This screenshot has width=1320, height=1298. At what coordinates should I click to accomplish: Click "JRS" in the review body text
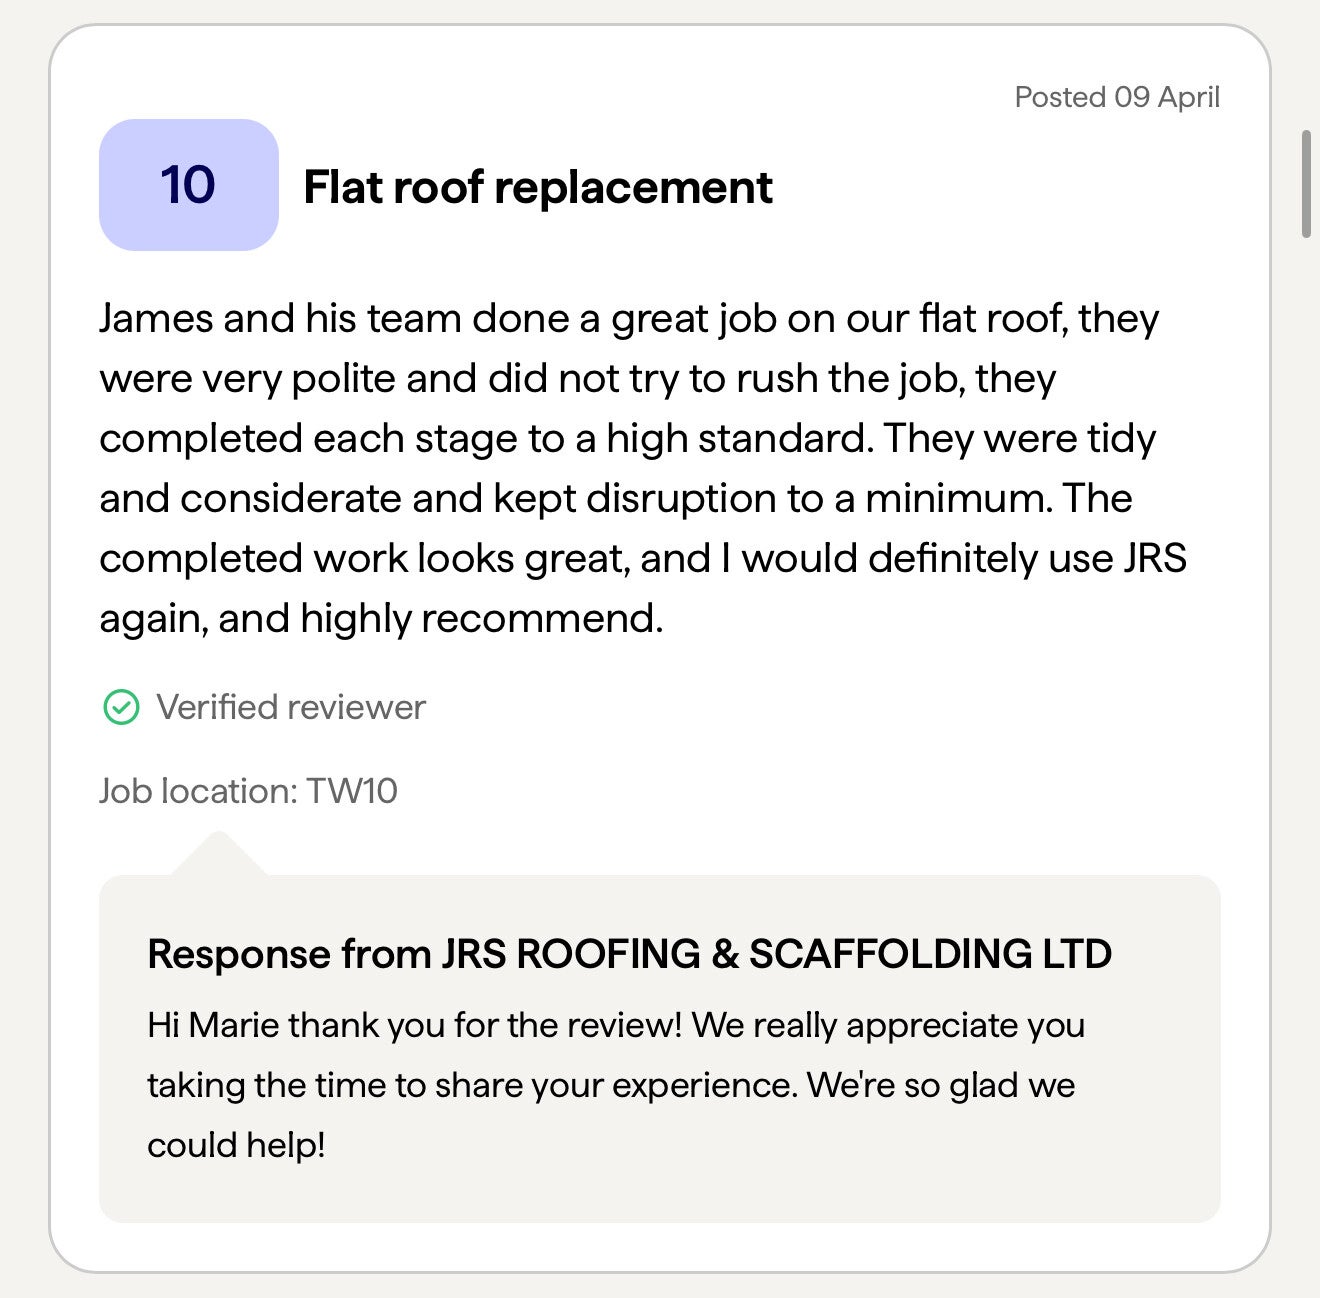(x=1155, y=559)
